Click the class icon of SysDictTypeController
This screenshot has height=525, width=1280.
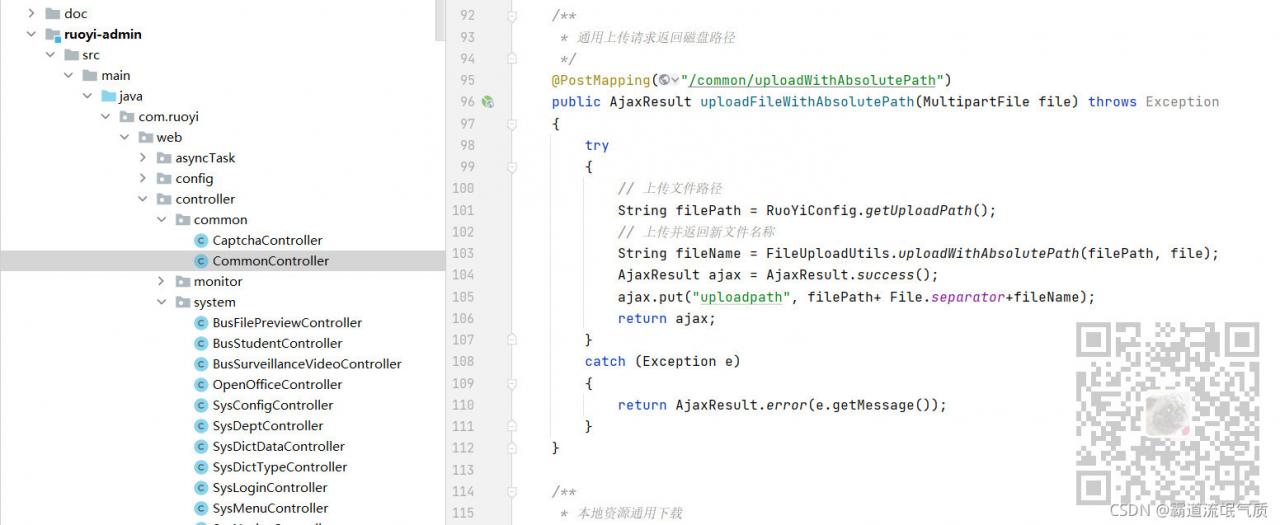[x=201, y=467]
